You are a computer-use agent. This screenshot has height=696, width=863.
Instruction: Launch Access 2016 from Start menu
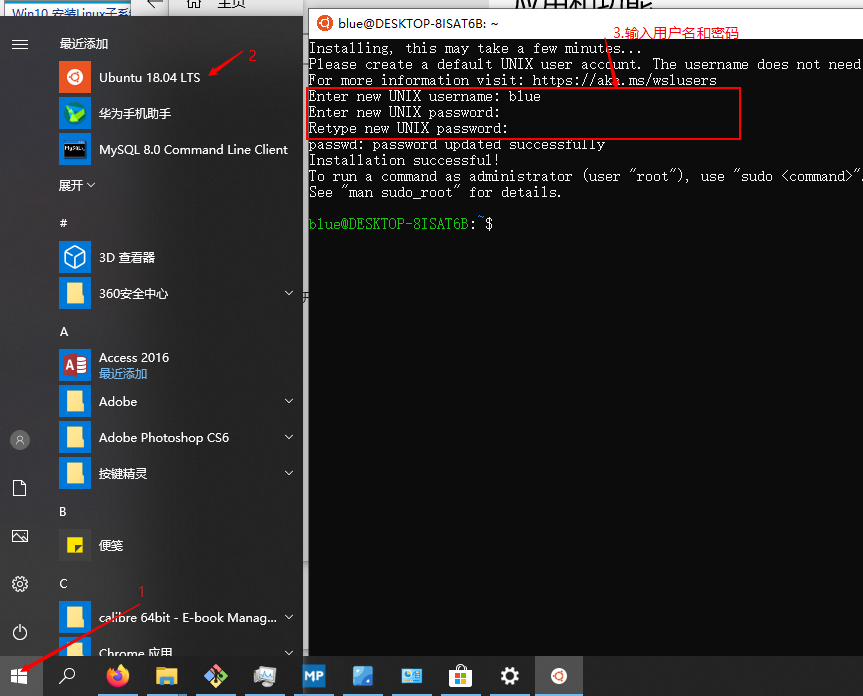coord(176,365)
